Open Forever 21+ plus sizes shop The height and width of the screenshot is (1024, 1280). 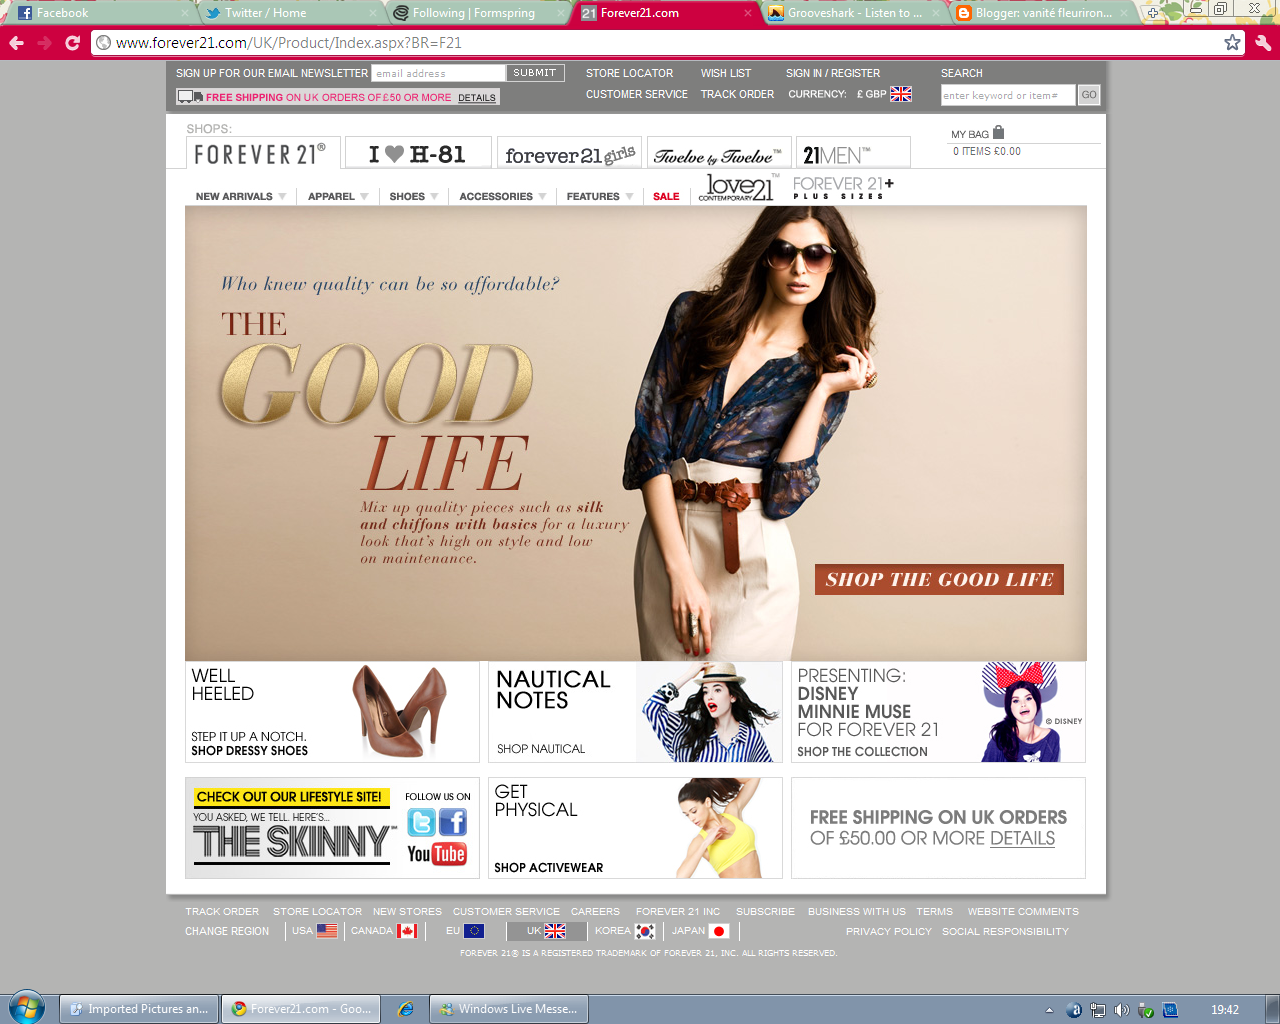(x=843, y=188)
